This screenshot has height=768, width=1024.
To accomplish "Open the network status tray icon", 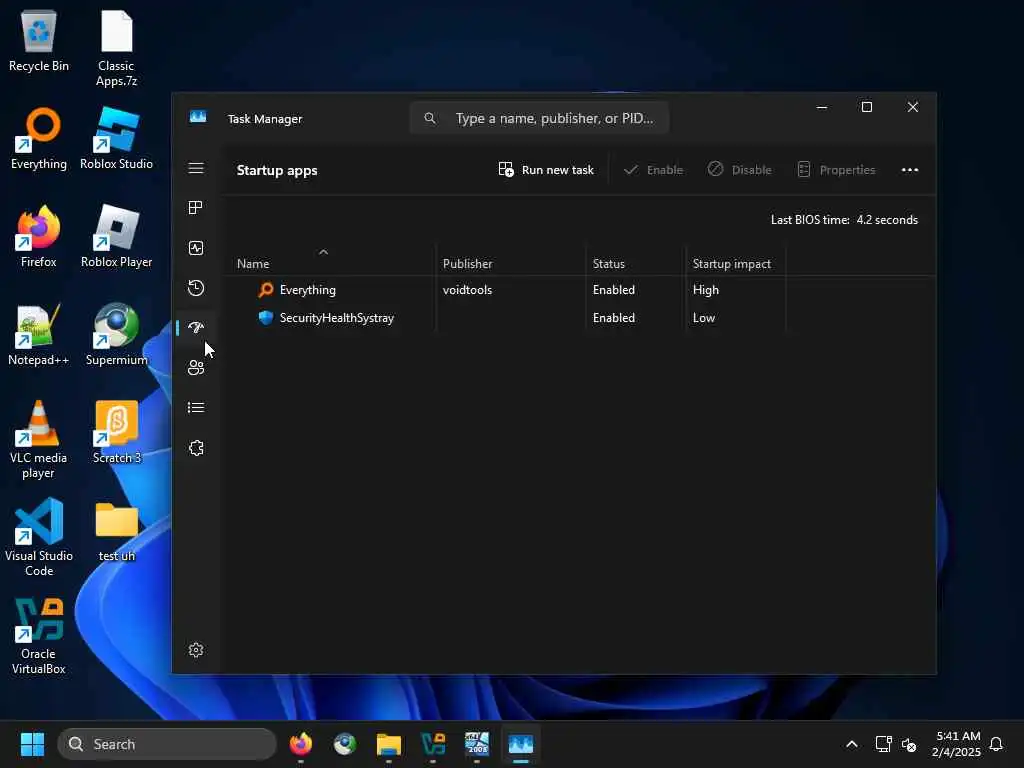I will tap(883, 744).
